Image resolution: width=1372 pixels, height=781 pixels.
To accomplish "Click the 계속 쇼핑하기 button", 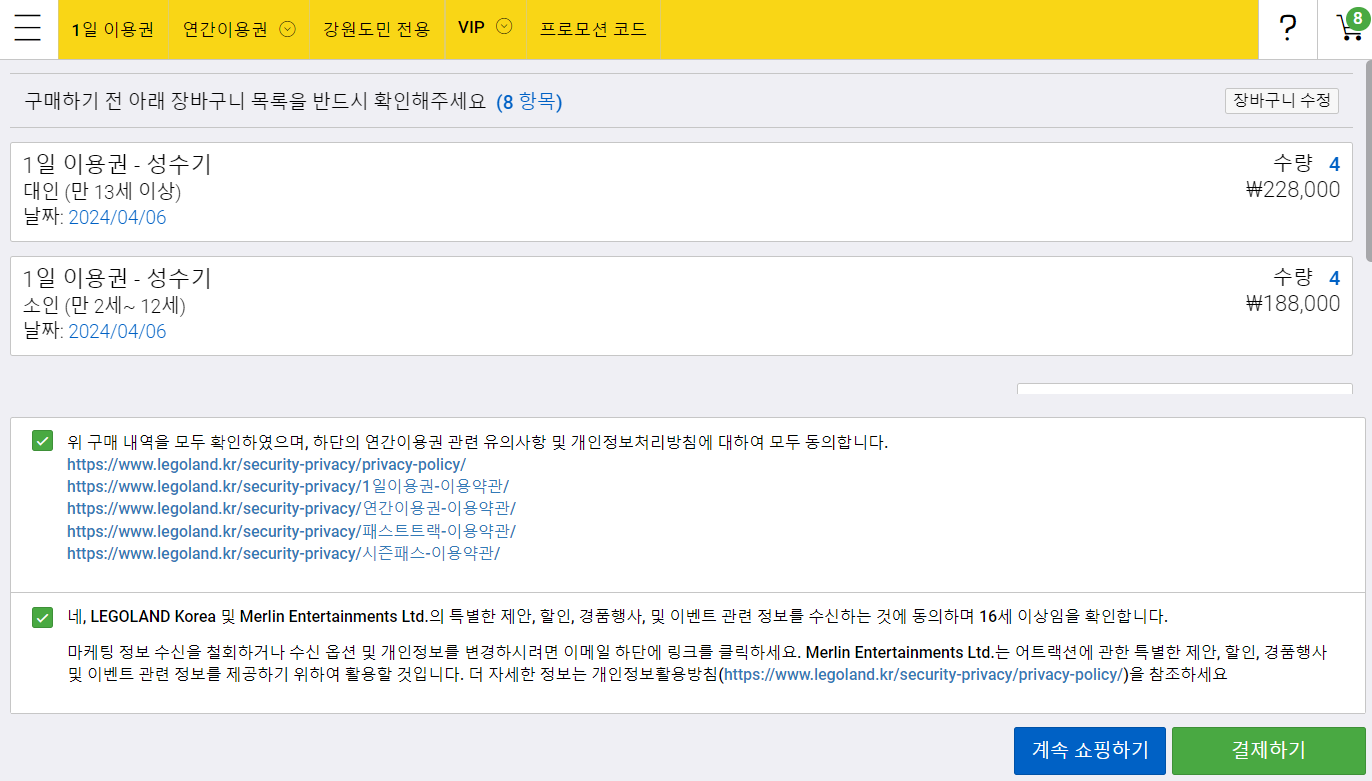I will 1089,750.
